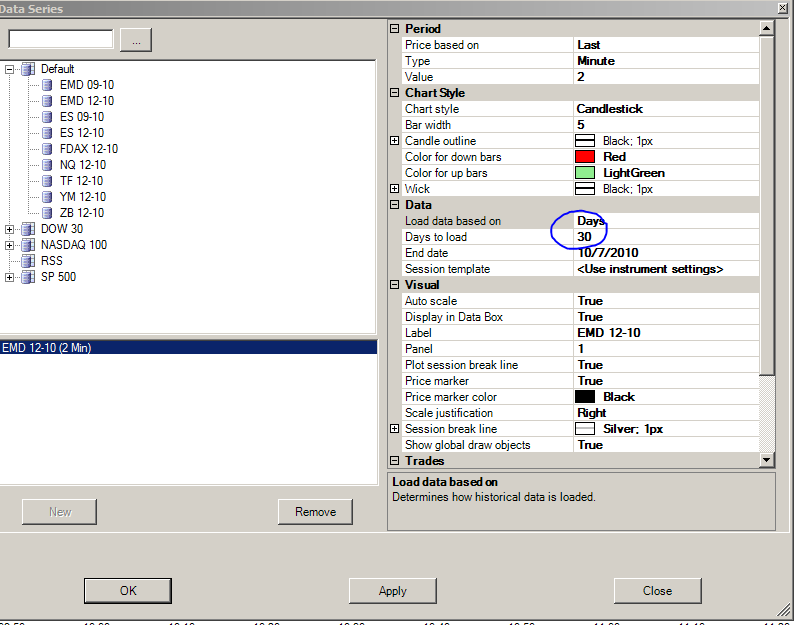Expand the DOW 30 instrument list
Image resolution: width=794 pixels, height=625 pixels.
[x=9, y=229]
